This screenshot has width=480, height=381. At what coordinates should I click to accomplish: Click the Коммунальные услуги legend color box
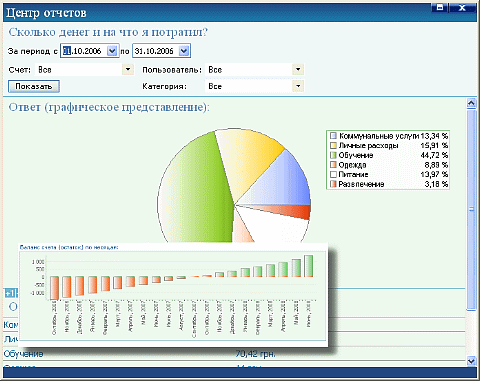coord(333,136)
